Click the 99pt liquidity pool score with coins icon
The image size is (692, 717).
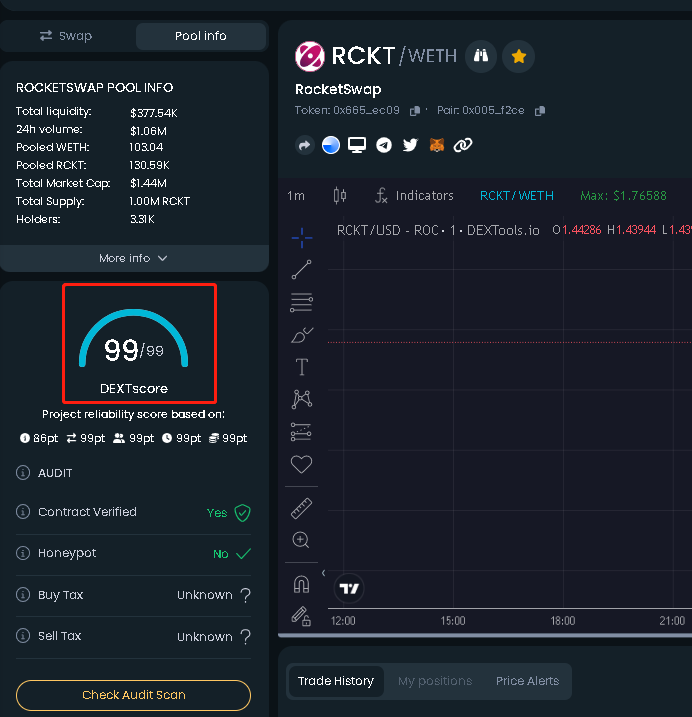coord(228,439)
